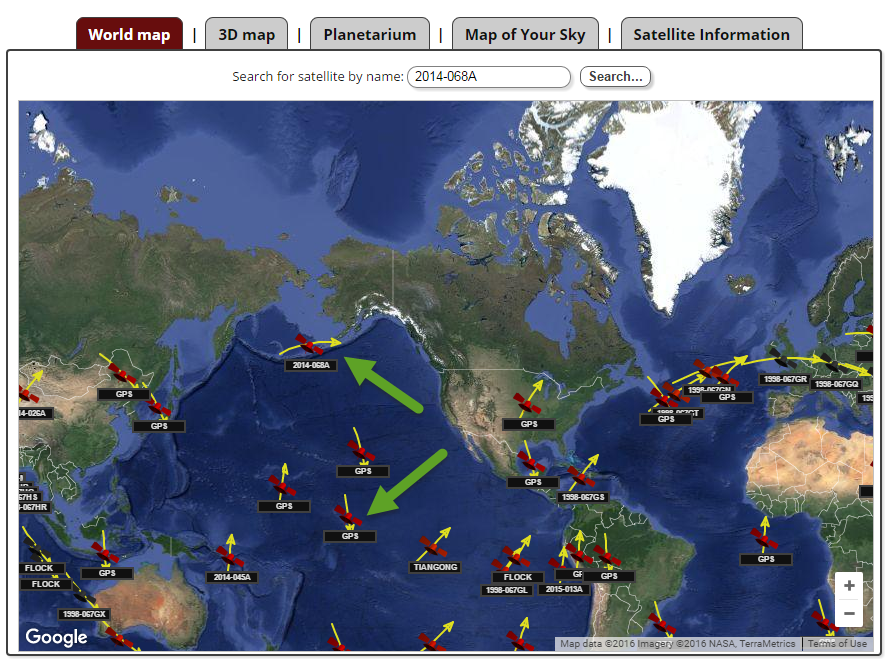886x668 pixels.
Task: Select the GPS satellite over North America
Action: pyautogui.click(x=528, y=406)
